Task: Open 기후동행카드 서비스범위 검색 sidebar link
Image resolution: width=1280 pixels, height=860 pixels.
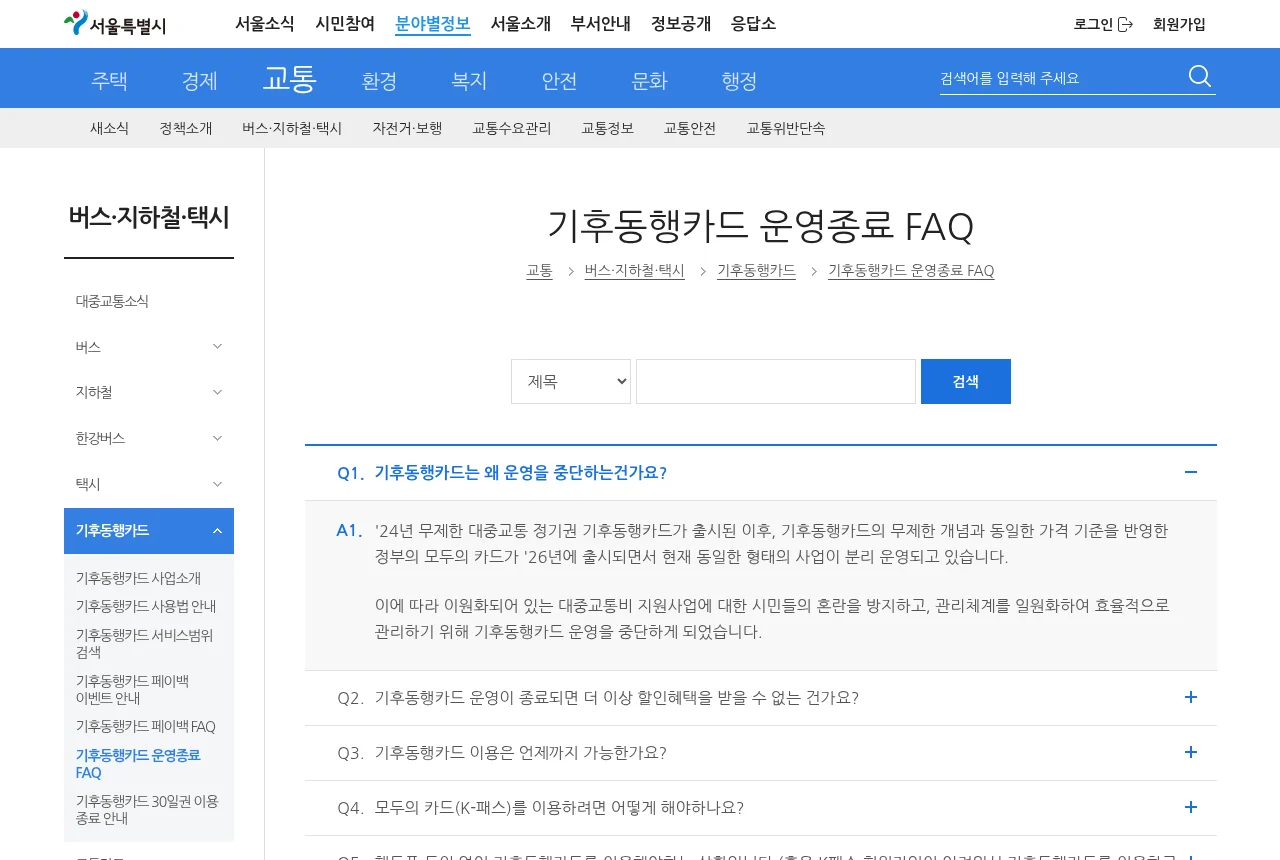Action: [x=145, y=643]
